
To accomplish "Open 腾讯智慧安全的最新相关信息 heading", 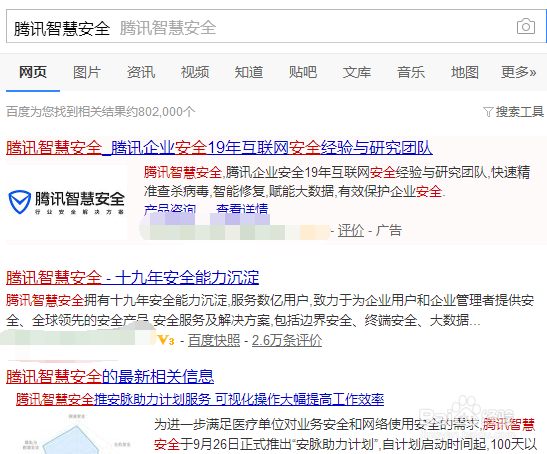I will (110, 377).
